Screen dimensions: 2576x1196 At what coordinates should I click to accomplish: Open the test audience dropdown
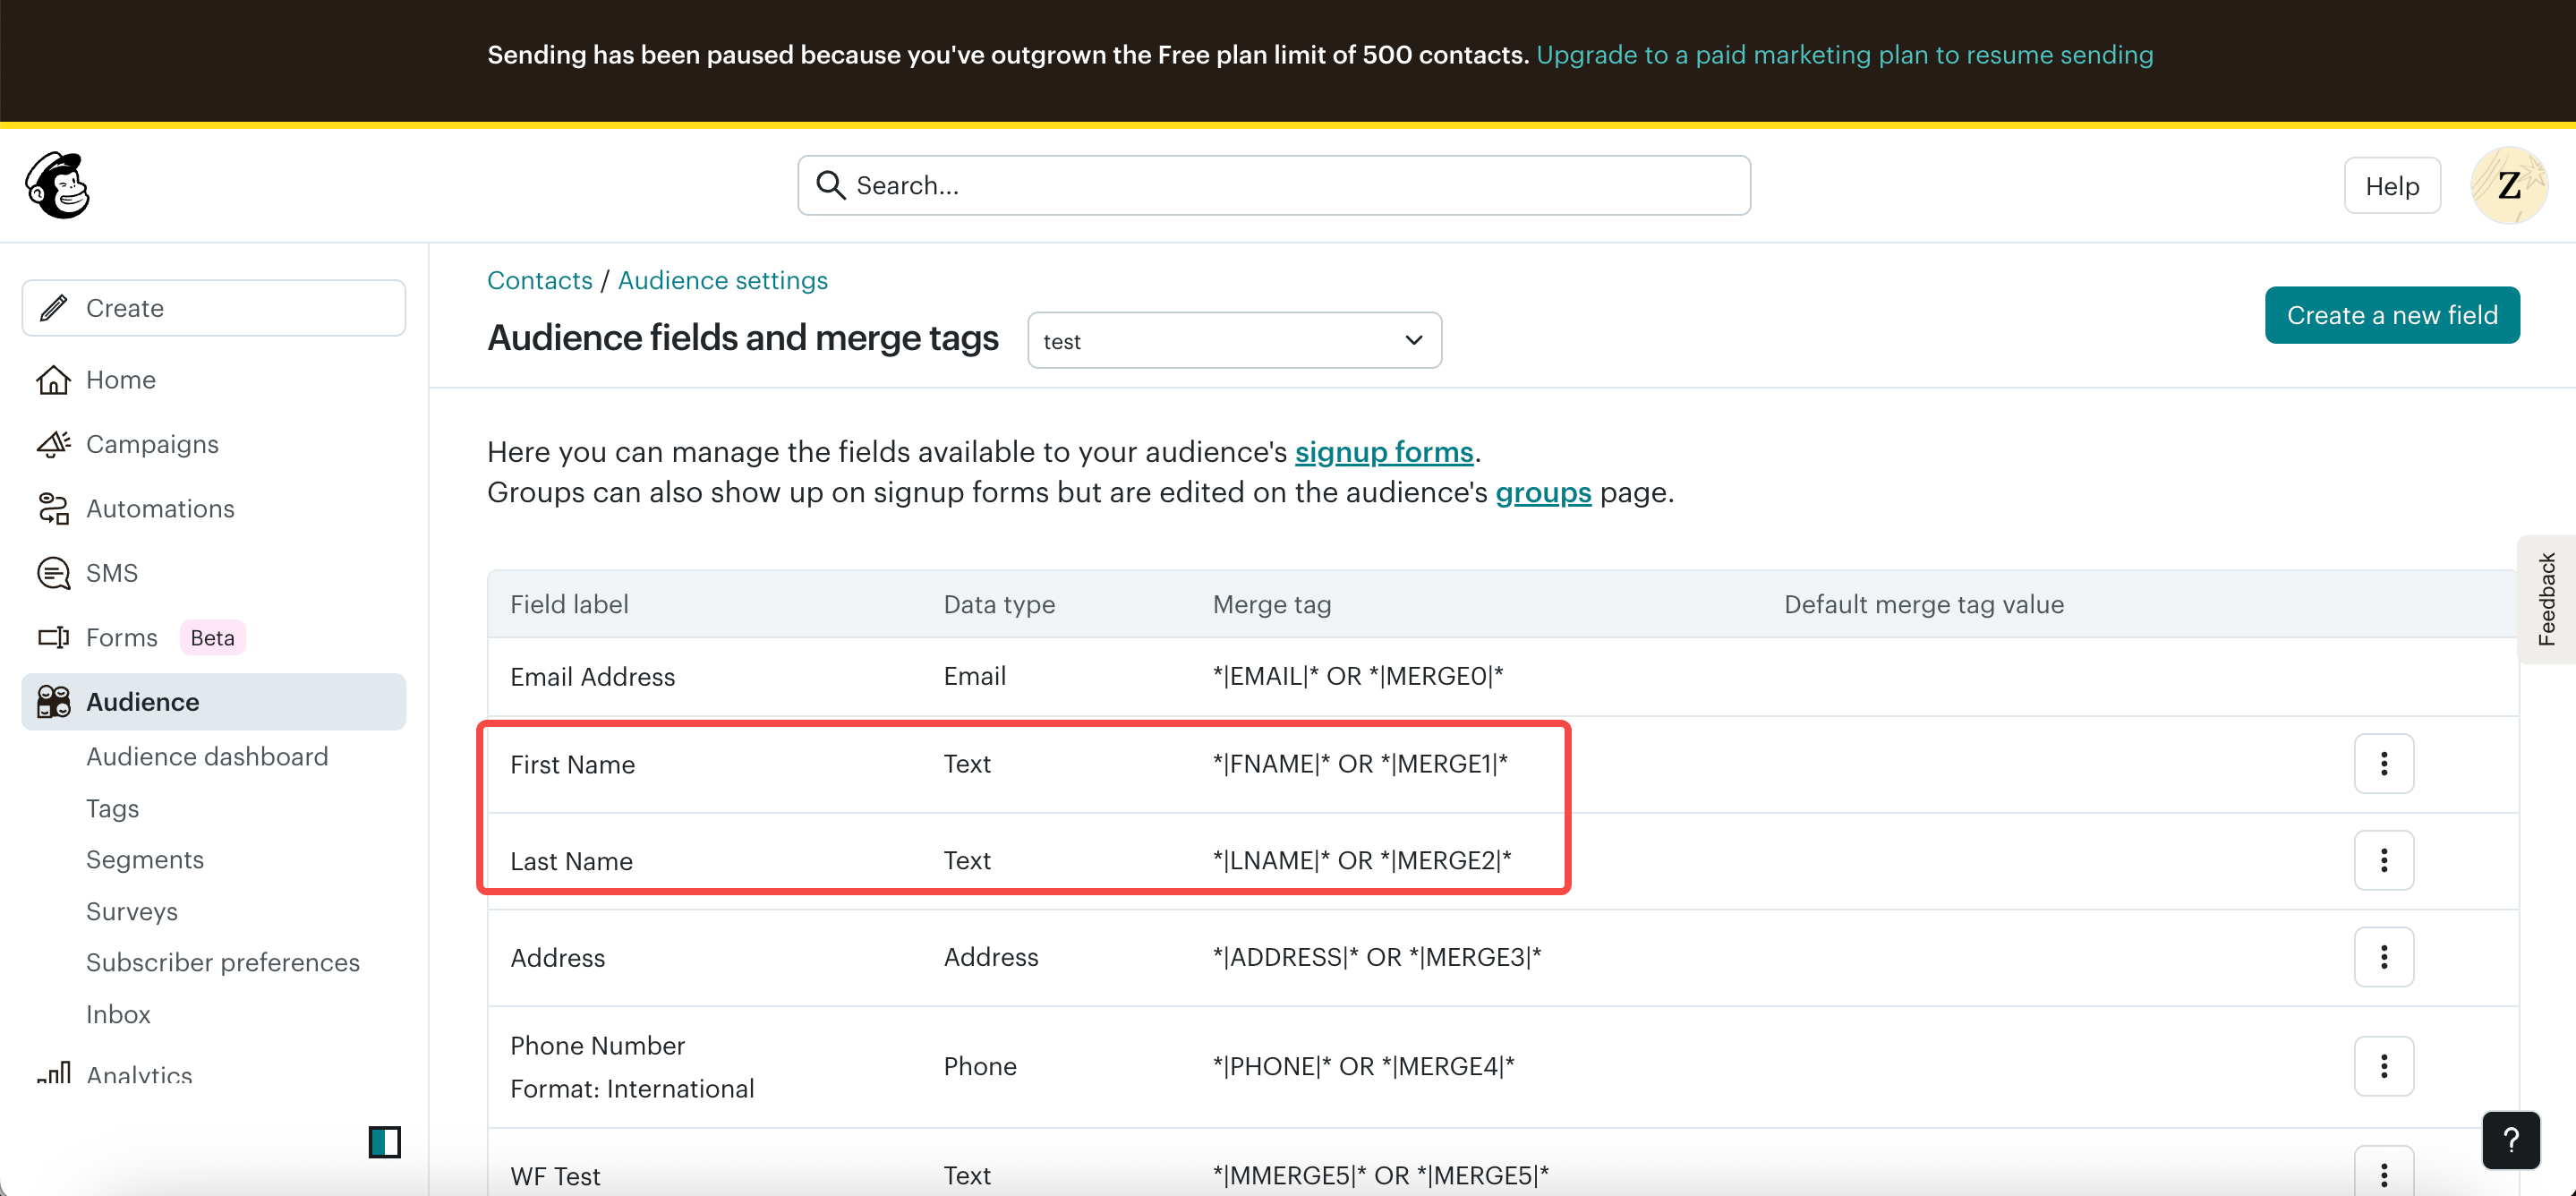point(1234,341)
